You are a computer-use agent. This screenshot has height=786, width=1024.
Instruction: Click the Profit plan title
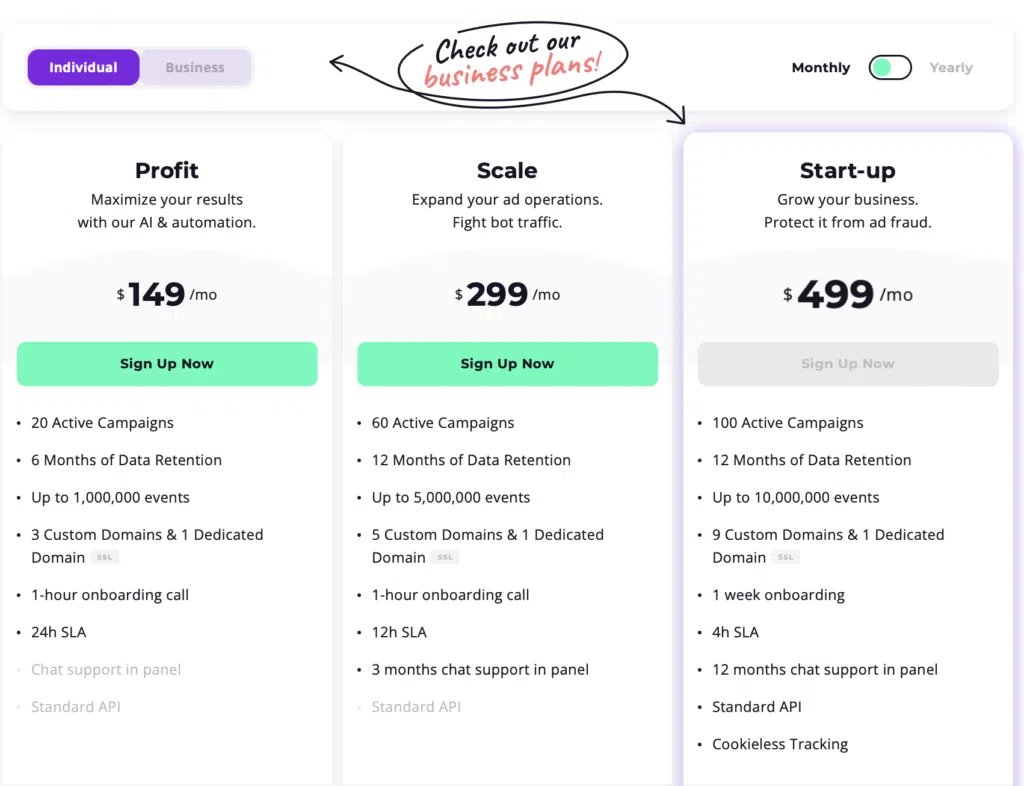click(x=167, y=170)
